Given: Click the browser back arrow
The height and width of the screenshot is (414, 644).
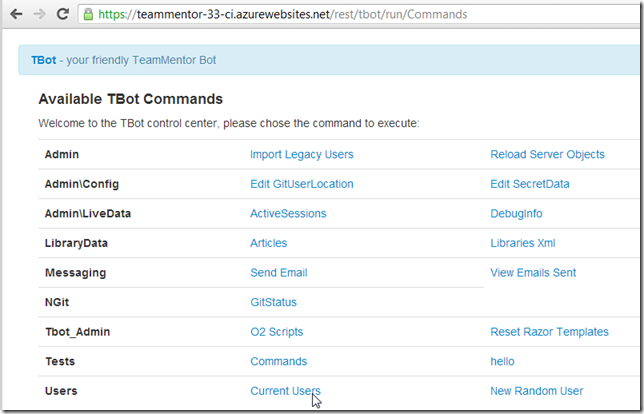Looking at the screenshot, I should pyautogui.click(x=15, y=15).
